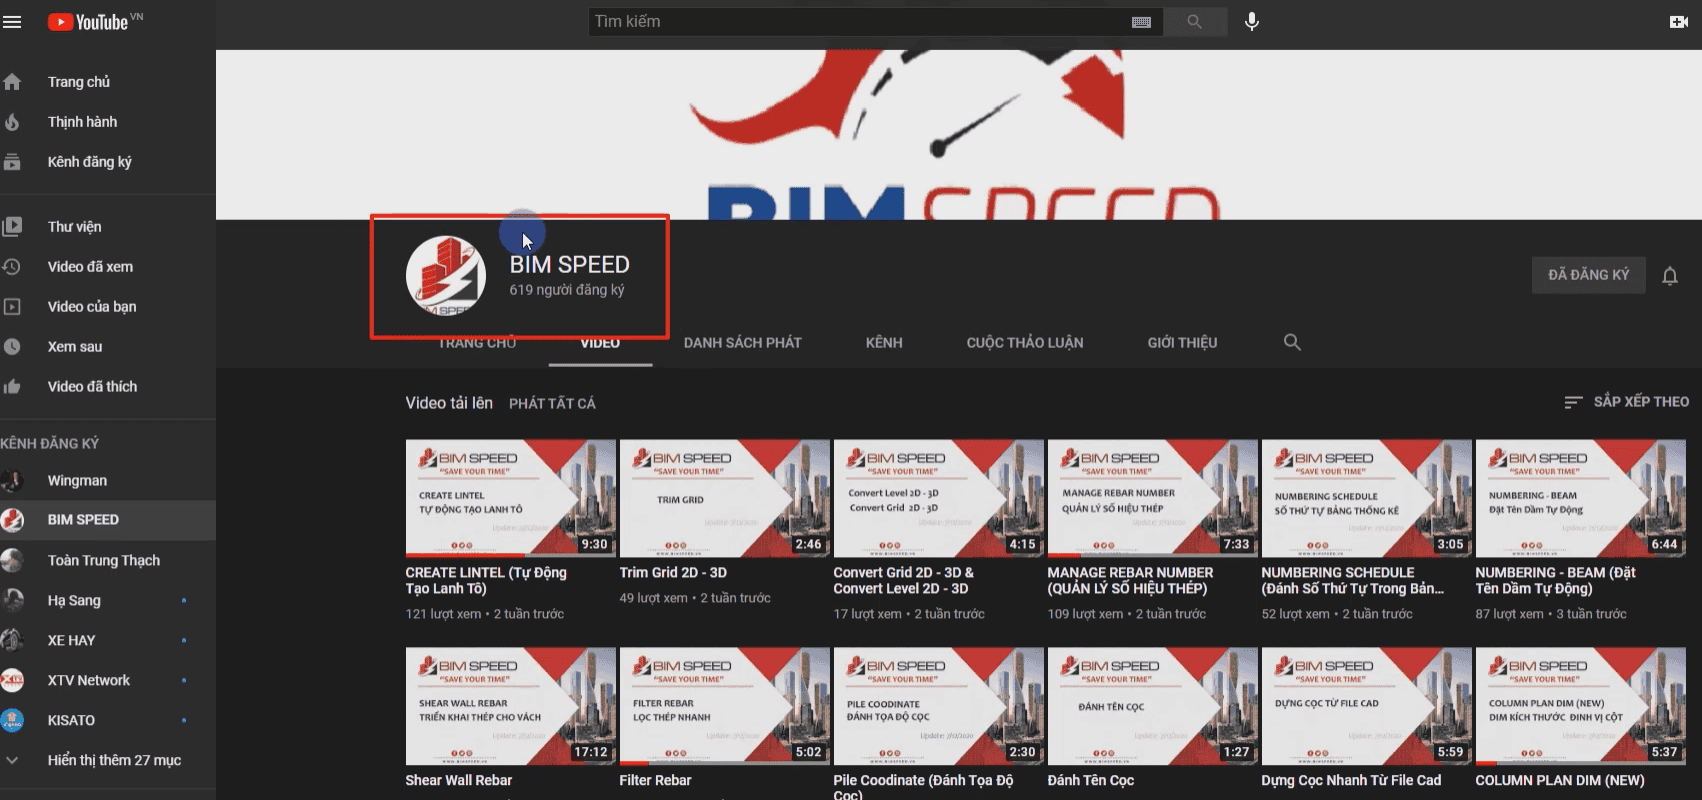Screen dimensions: 1702x800
Task: Click PHÁT TẤT CẢ play all
Action: tap(552, 404)
